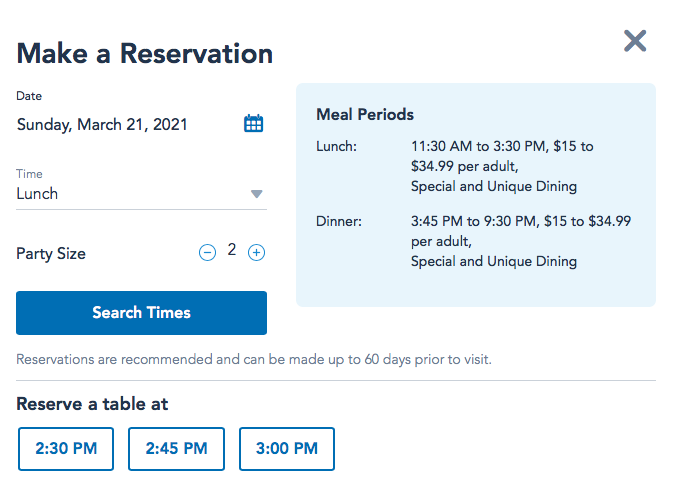
Task: Click the Sunday, March 21, 2021 date field
Action: (x=102, y=125)
